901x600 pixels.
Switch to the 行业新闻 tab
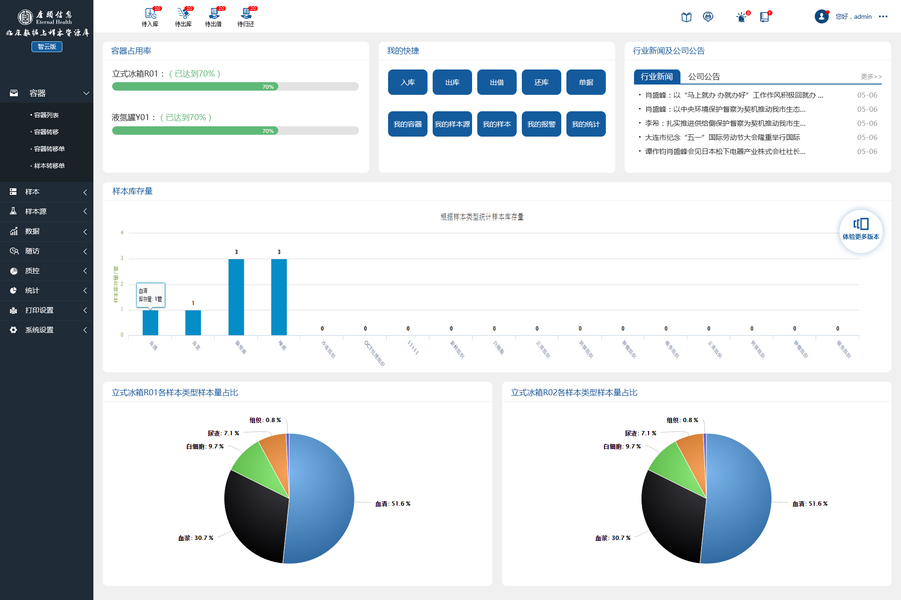tap(657, 76)
